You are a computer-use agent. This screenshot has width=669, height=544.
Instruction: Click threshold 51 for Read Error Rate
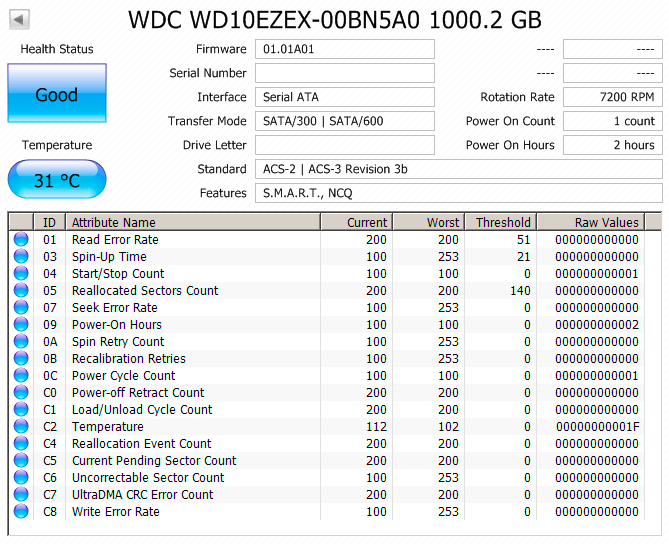pos(524,239)
